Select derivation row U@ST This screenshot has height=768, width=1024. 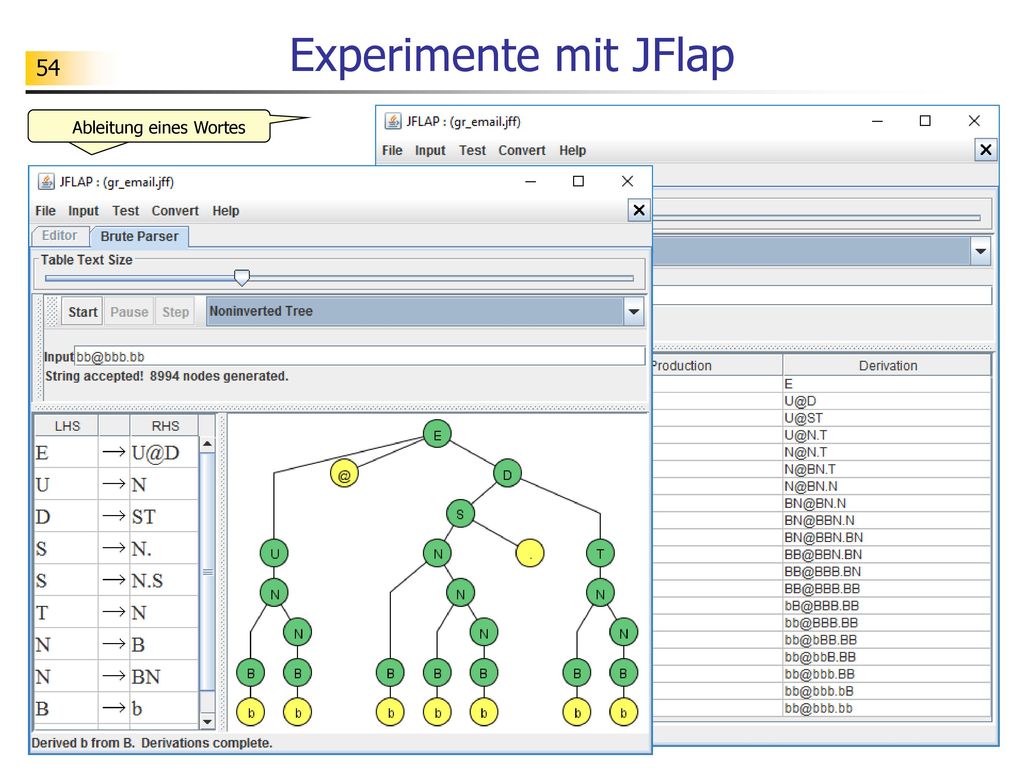click(822, 418)
